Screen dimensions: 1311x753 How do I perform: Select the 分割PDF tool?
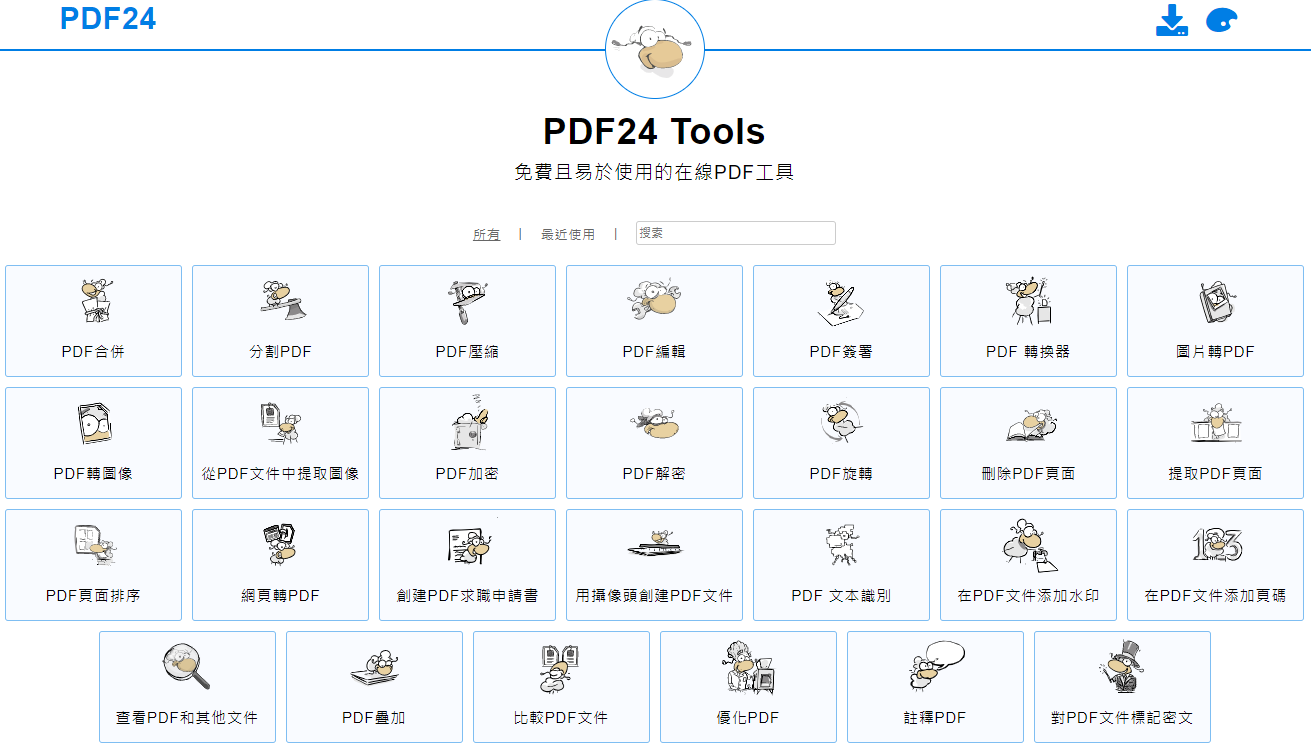(x=280, y=321)
